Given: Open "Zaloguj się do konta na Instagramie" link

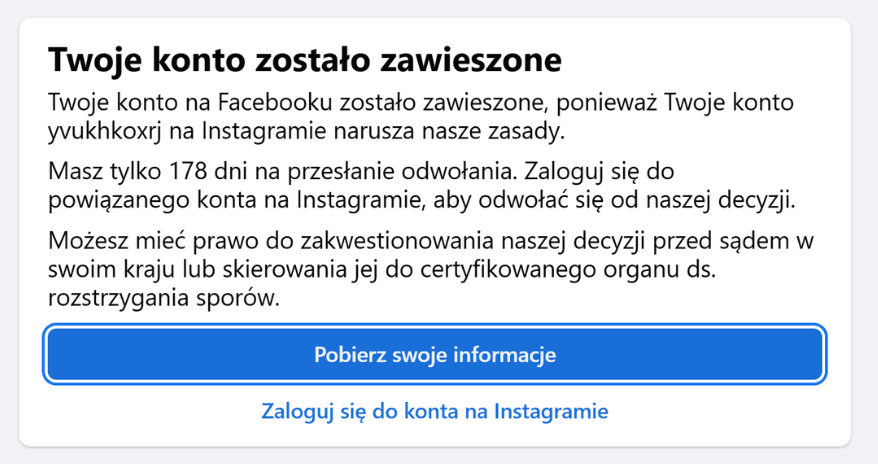Looking at the screenshot, I should (435, 411).
